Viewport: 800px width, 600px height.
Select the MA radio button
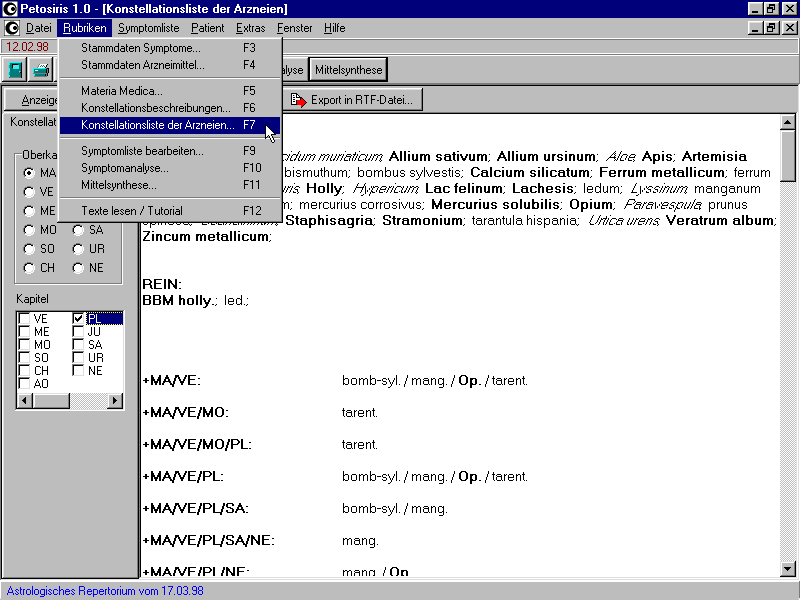[x=29, y=173]
